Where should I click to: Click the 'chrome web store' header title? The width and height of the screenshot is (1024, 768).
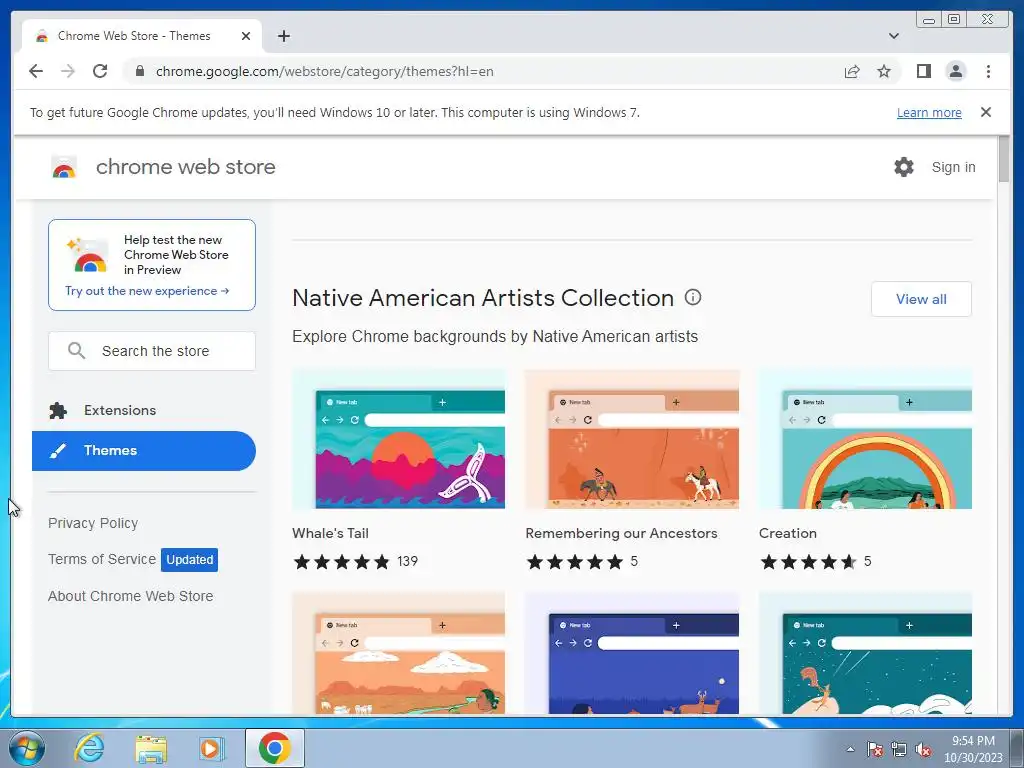tap(185, 167)
